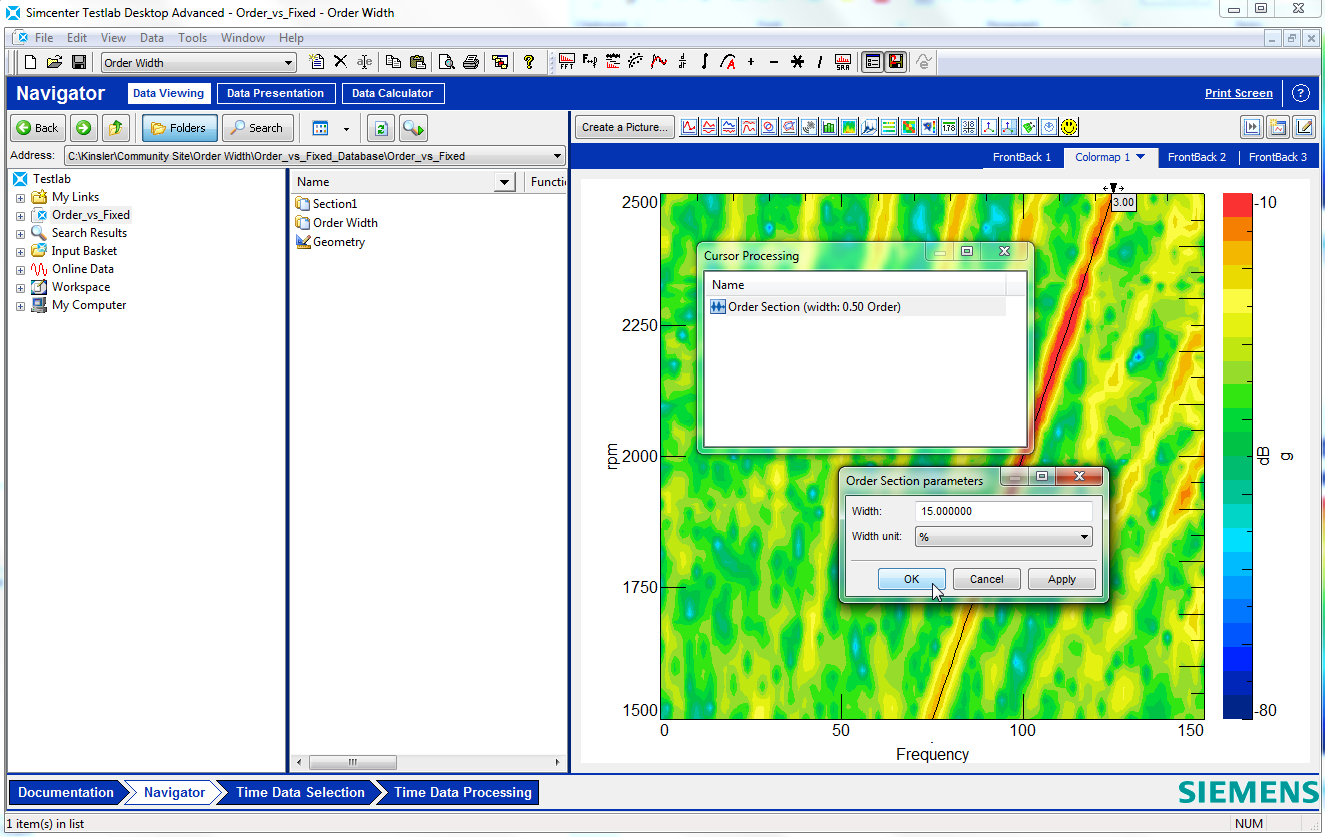This screenshot has height=837, width=1325.
Task: Click the Delete (X) icon in the toolbar
Action: click(340, 62)
